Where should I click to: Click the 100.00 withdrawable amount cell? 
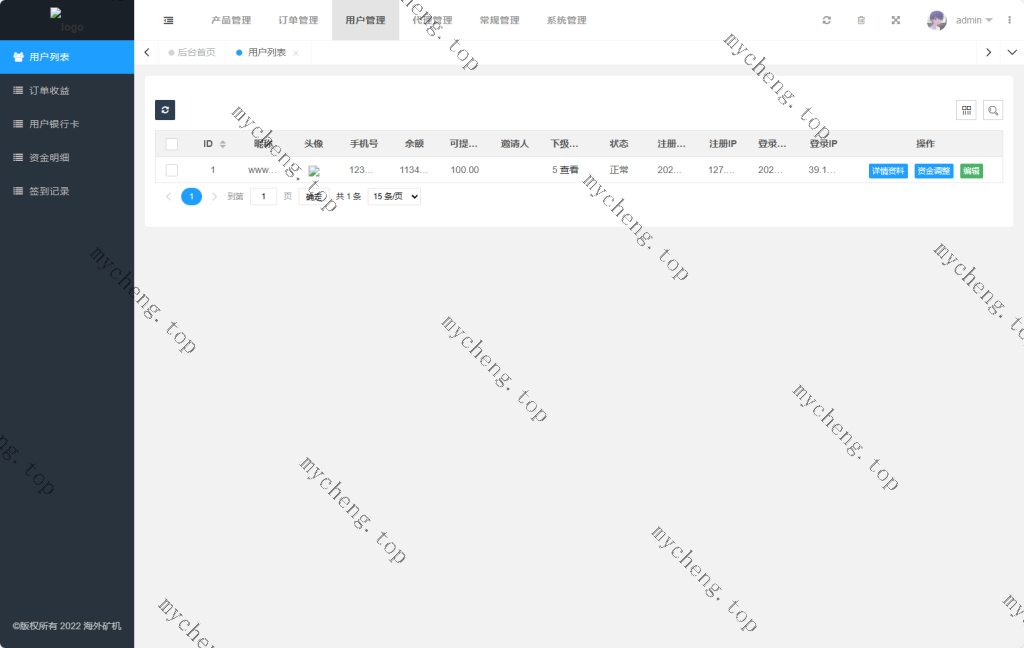(x=465, y=170)
